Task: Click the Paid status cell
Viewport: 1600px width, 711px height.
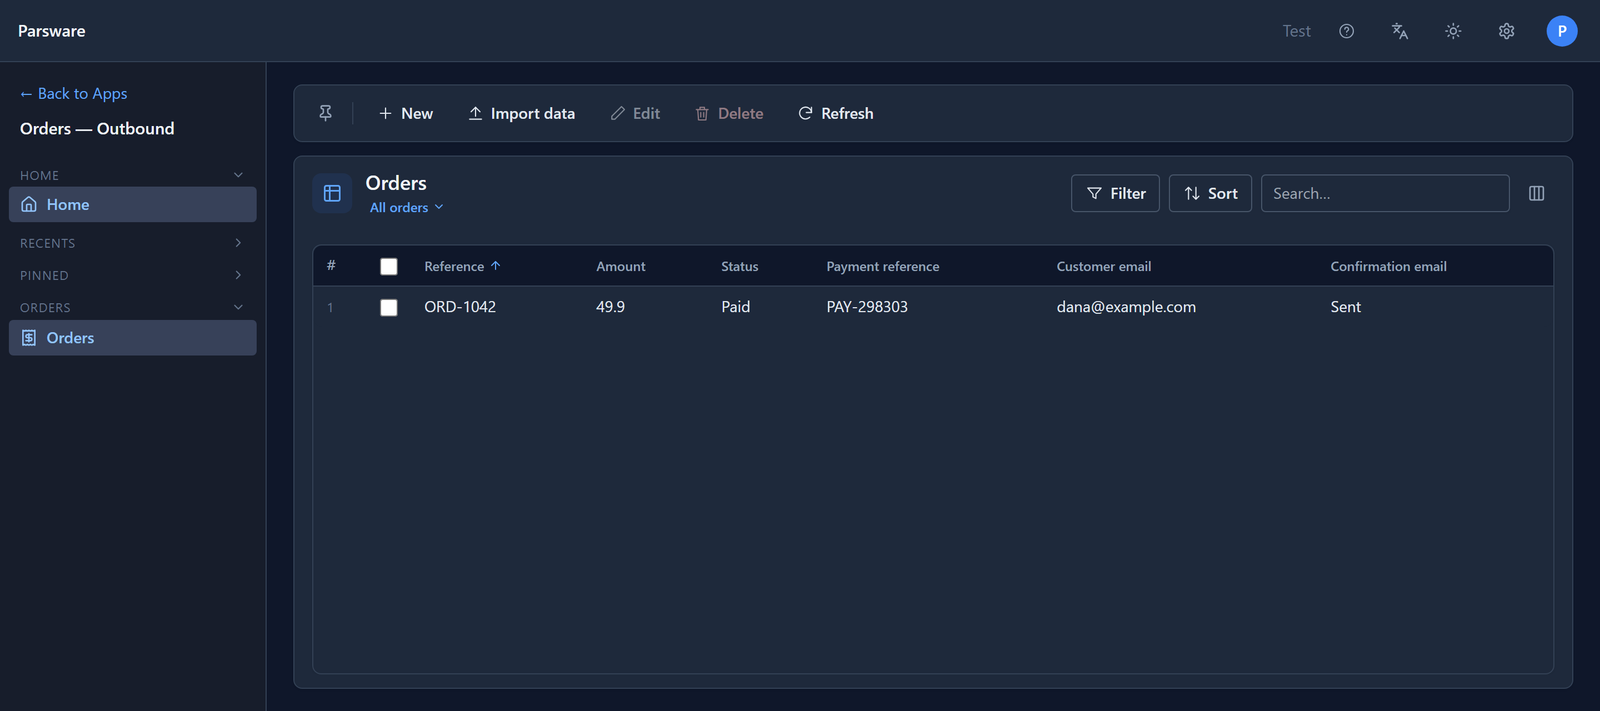Action: tap(736, 307)
